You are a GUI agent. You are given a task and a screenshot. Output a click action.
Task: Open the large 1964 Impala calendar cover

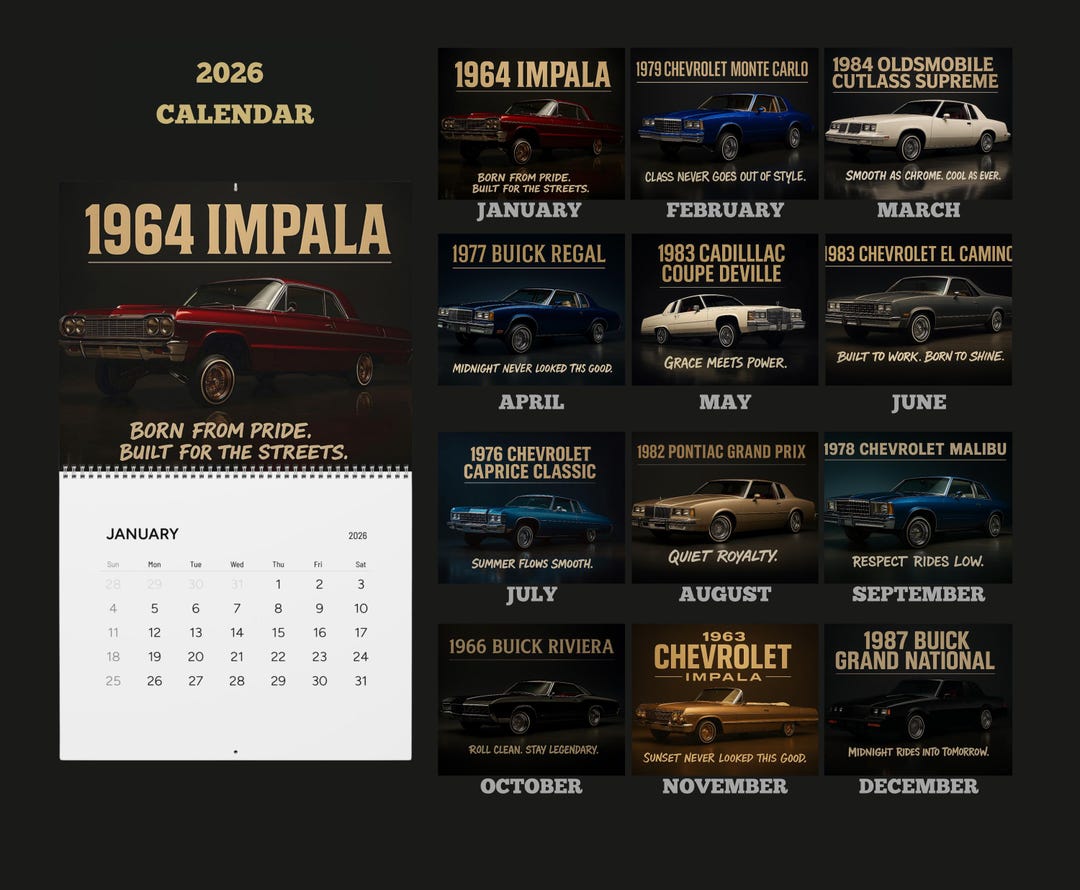point(236,320)
